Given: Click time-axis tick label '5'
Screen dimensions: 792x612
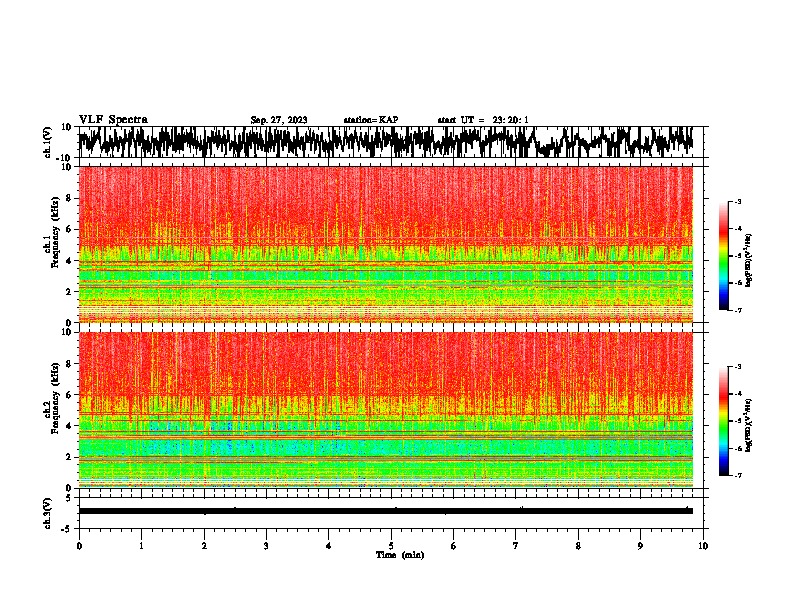Looking at the screenshot, I should [x=391, y=545].
